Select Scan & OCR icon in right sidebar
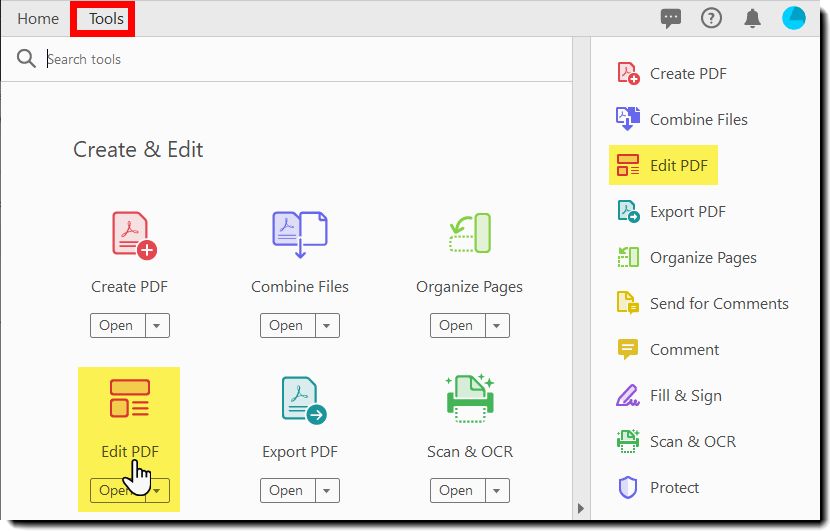The image size is (830, 531). [628, 441]
